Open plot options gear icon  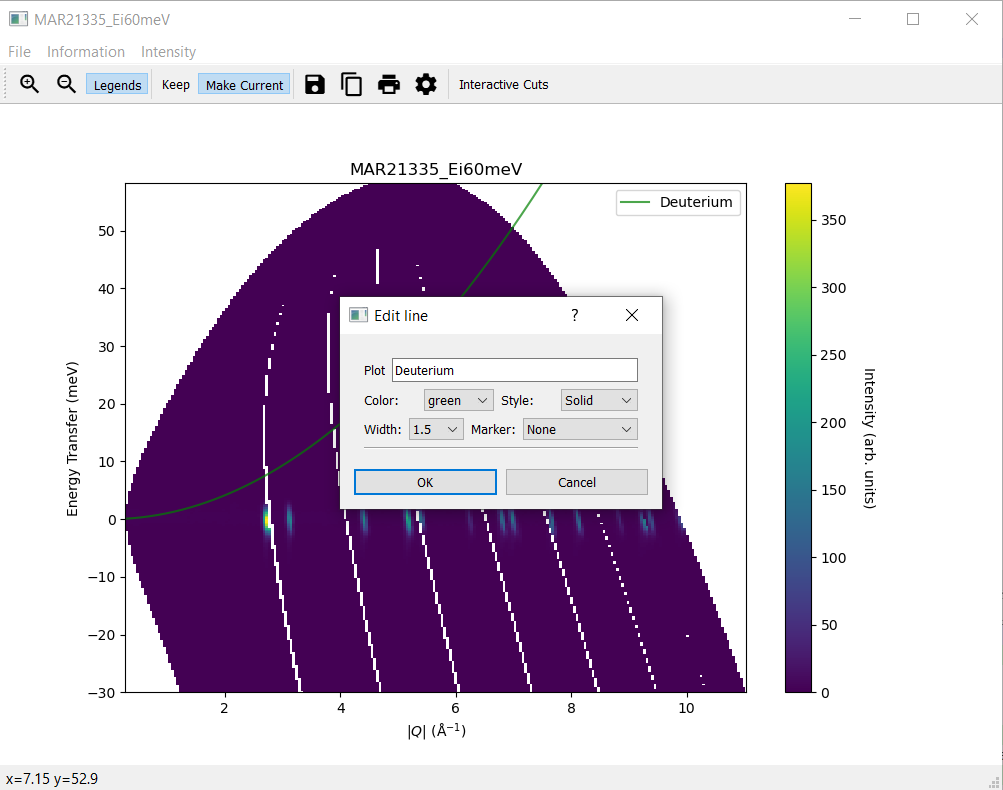click(426, 85)
